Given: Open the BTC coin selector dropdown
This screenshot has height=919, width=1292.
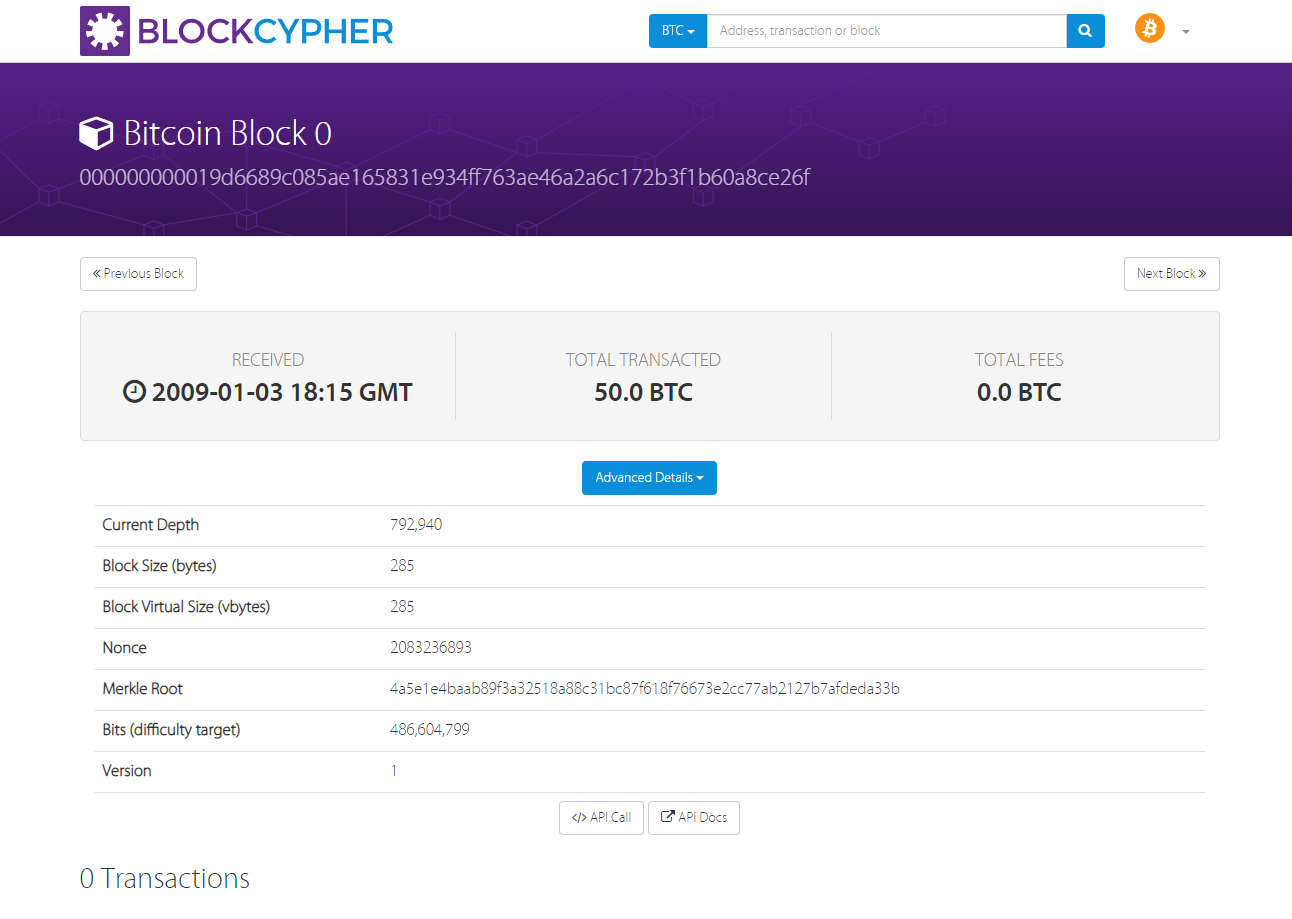Looking at the screenshot, I should [678, 31].
